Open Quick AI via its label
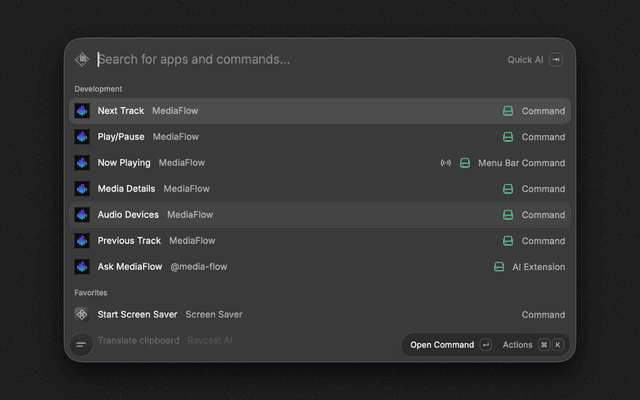This screenshot has width=640, height=400. click(x=525, y=60)
